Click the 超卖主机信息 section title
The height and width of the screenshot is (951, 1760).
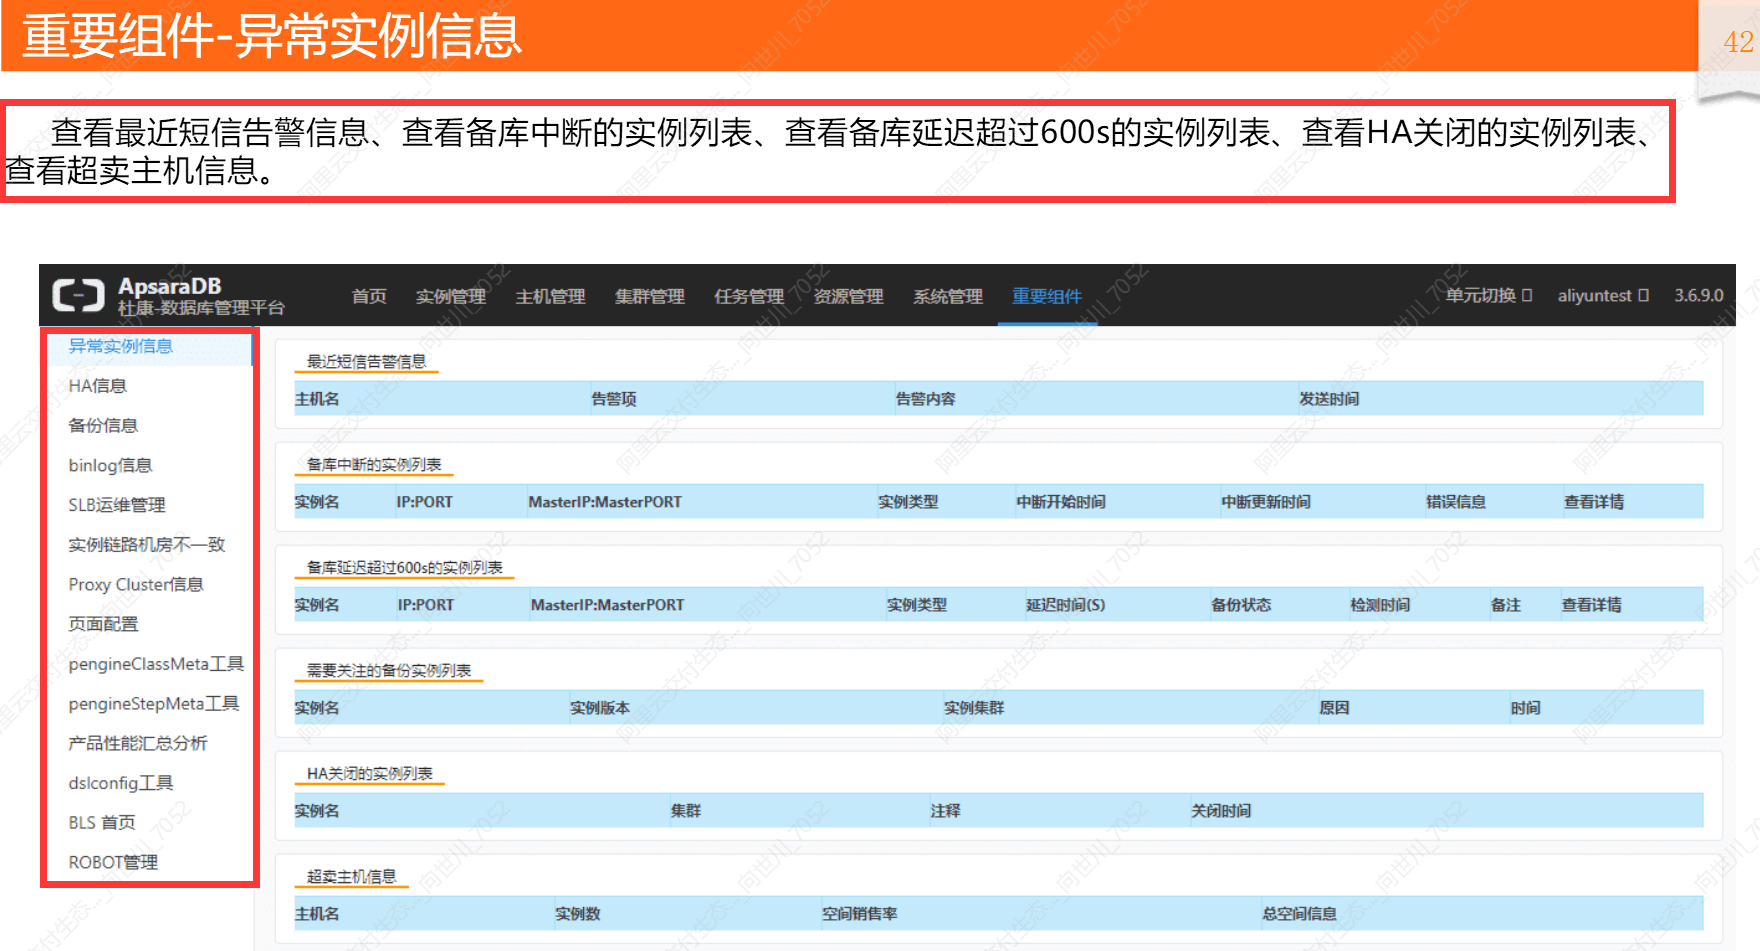pos(351,877)
